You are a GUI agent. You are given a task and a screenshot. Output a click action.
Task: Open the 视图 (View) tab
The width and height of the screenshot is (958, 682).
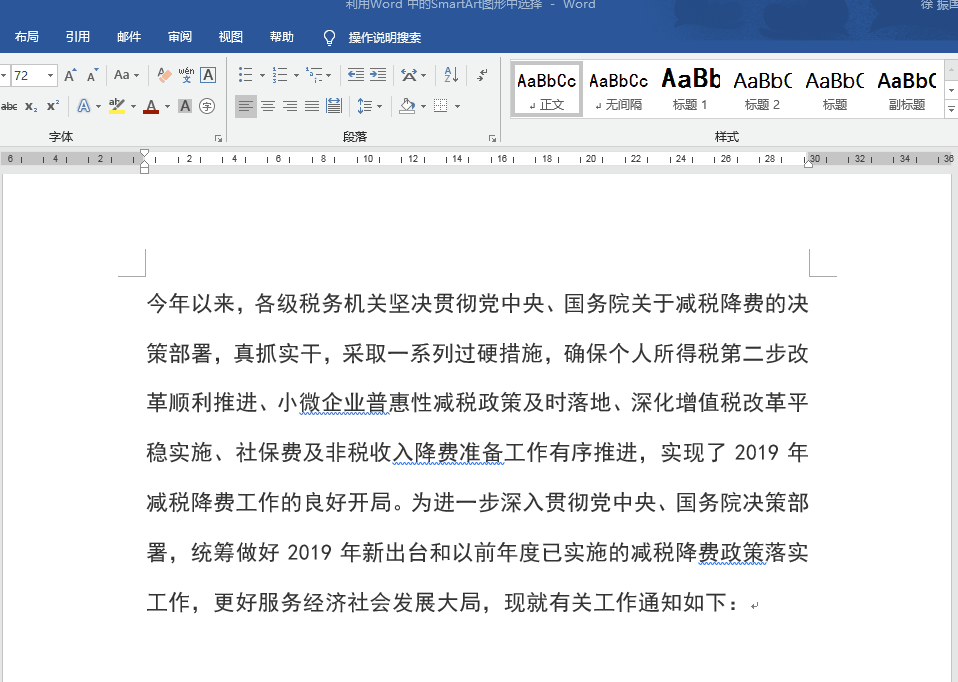[x=231, y=37]
